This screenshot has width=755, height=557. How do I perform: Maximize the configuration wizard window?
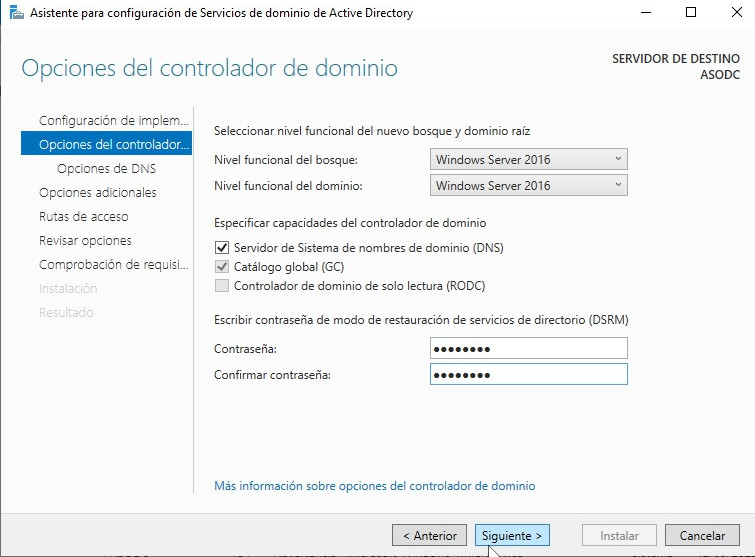tap(691, 13)
